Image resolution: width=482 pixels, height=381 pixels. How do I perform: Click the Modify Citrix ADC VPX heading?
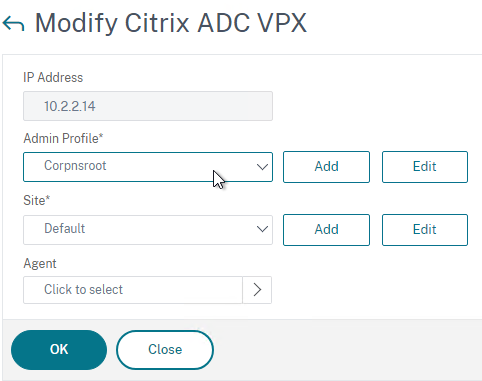click(x=171, y=23)
